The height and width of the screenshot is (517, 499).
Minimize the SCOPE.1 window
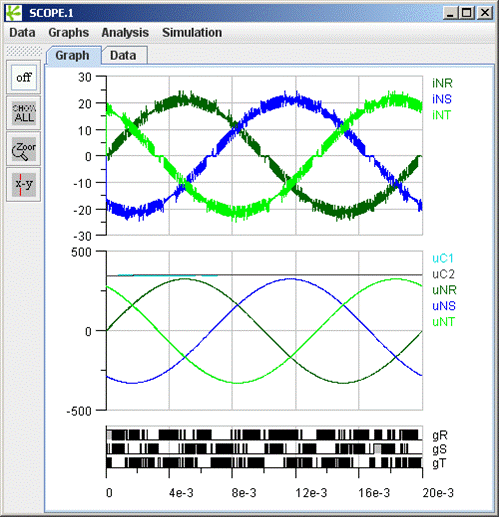pos(451,13)
